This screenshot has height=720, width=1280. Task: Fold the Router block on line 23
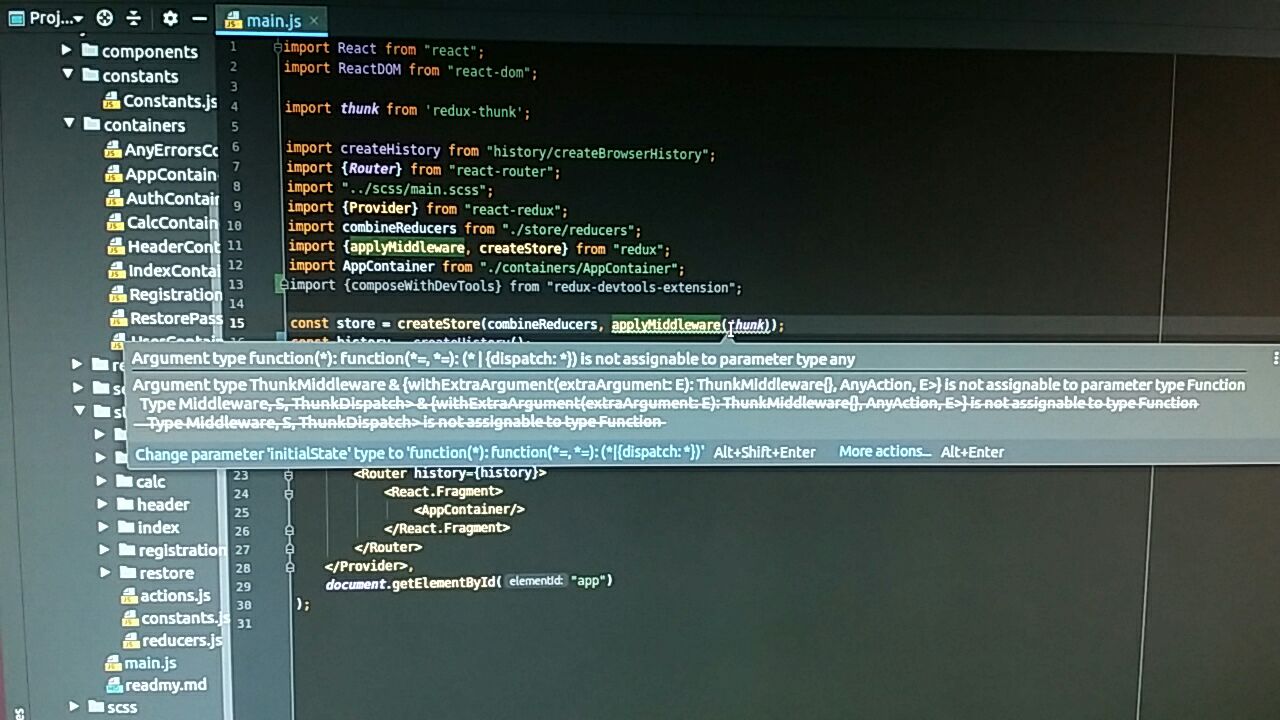click(288, 473)
